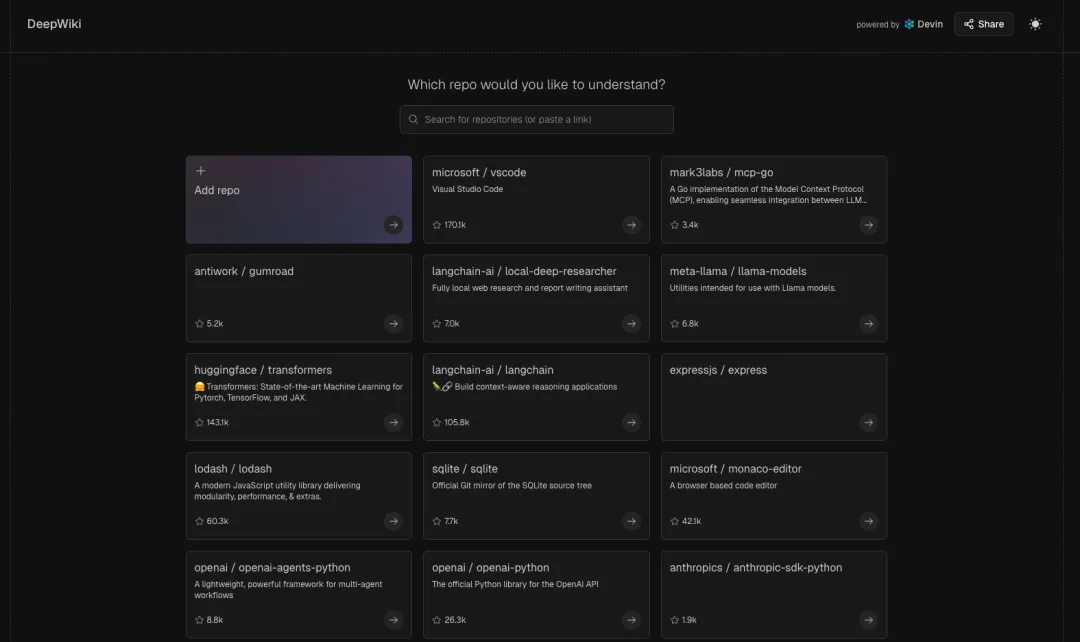This screenshot has width=1080, height=642.
Task: Open huggingface / transformers title
Action: 263,370
